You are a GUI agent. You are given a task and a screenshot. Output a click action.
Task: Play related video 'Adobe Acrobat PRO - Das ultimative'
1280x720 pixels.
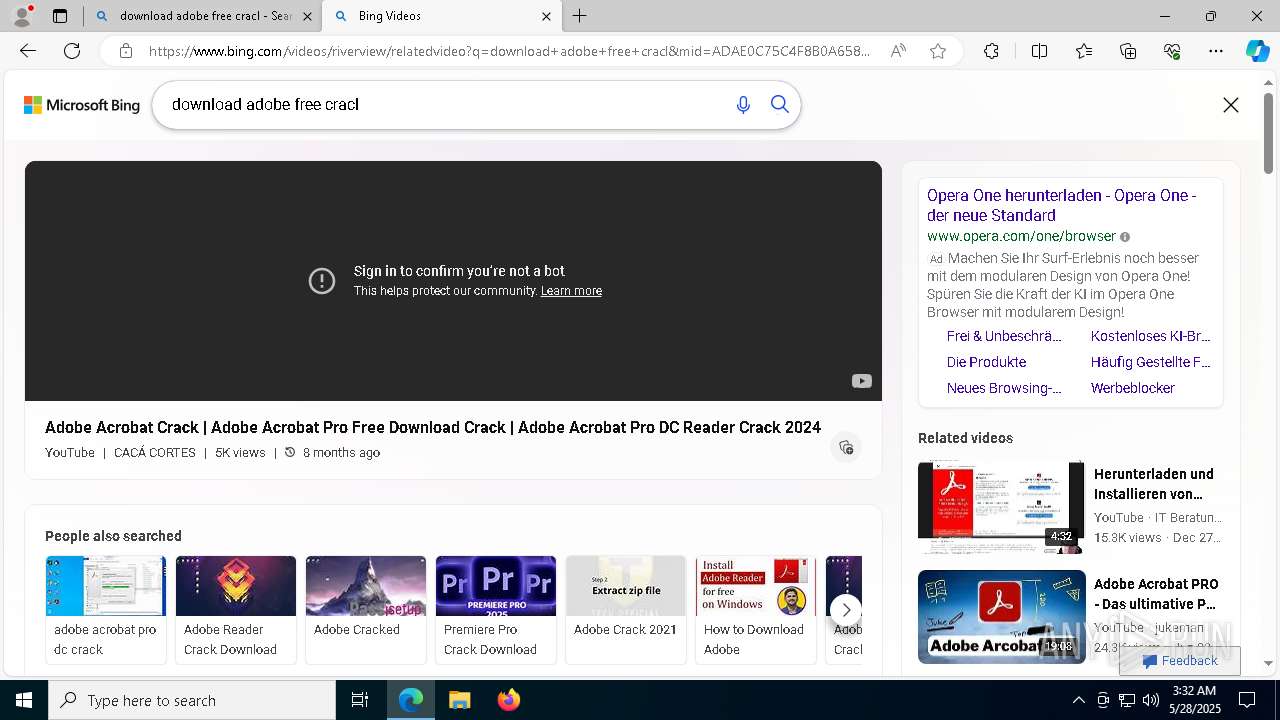point(1070,617)
